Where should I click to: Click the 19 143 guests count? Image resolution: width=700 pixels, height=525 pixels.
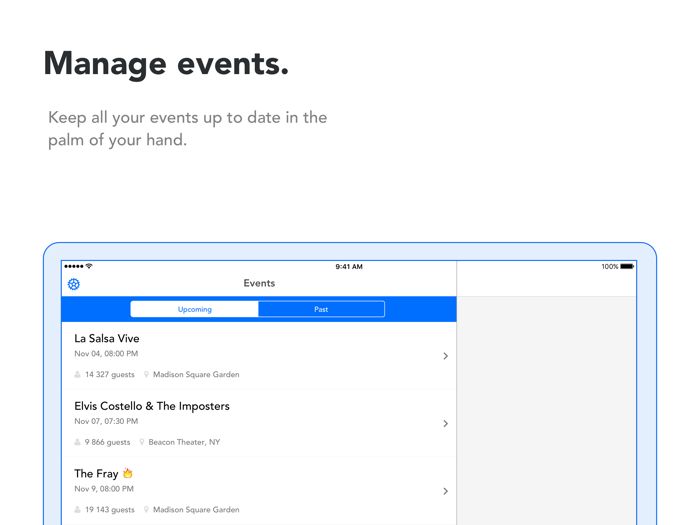point(110,509)
